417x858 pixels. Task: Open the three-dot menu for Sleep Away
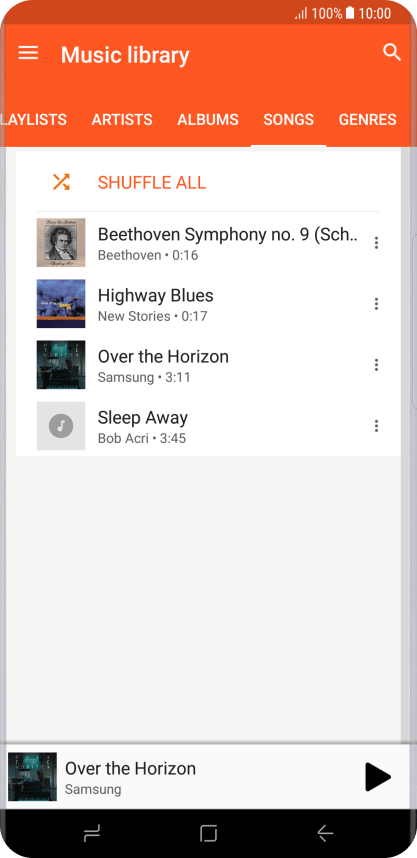pyautogui.click(x=376, y=426)
